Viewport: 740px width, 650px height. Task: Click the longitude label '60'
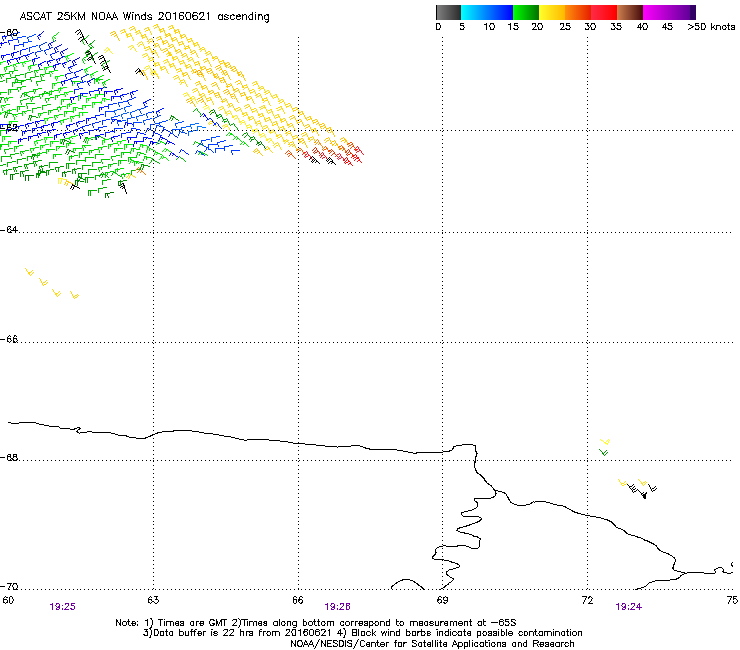coord(8,600)
